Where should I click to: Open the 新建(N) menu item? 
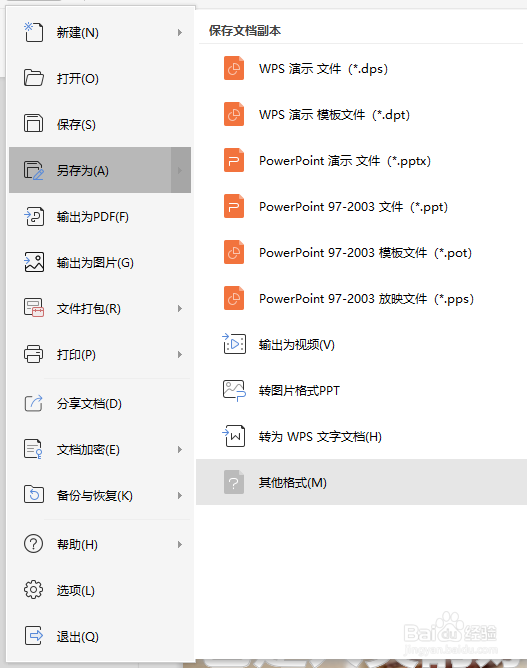point(100,32)
